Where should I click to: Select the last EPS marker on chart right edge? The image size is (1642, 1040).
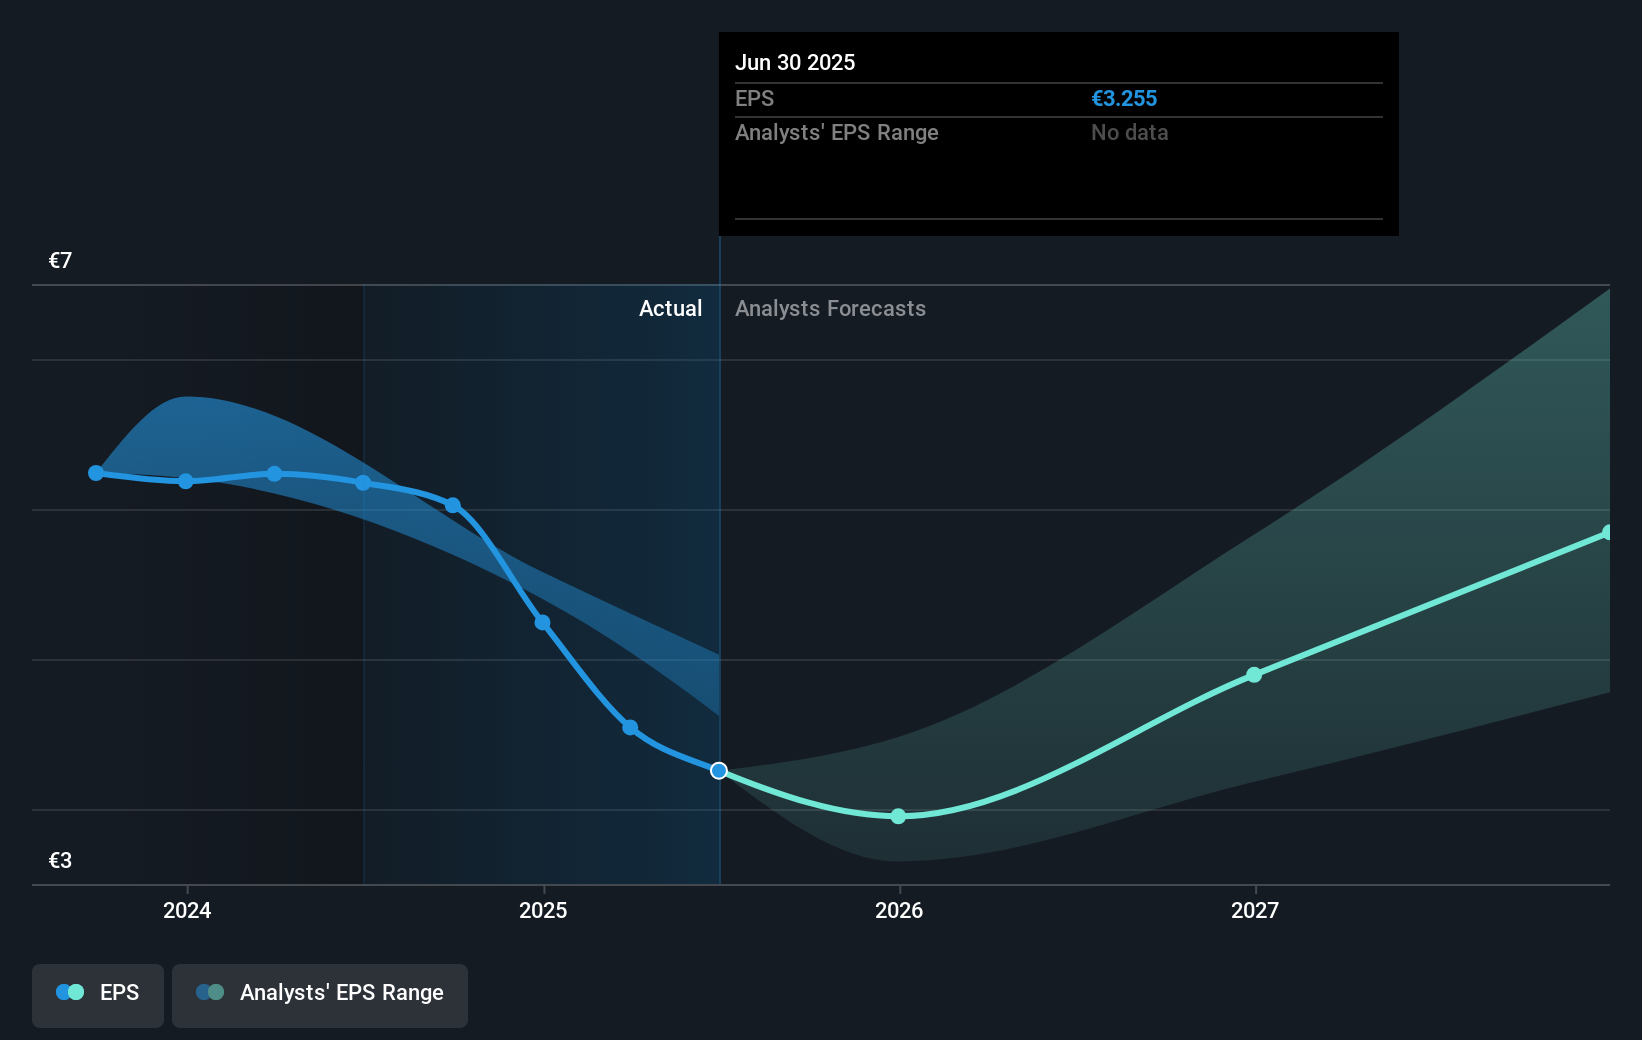(x=1609, y=531)
